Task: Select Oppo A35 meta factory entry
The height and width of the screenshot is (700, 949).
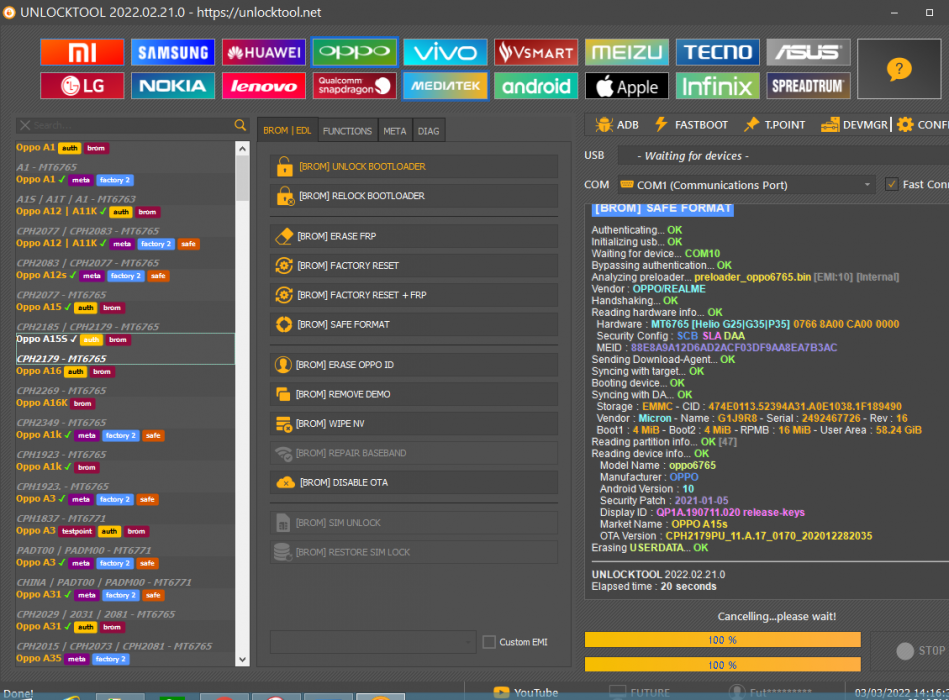Action: pos(125,659)
